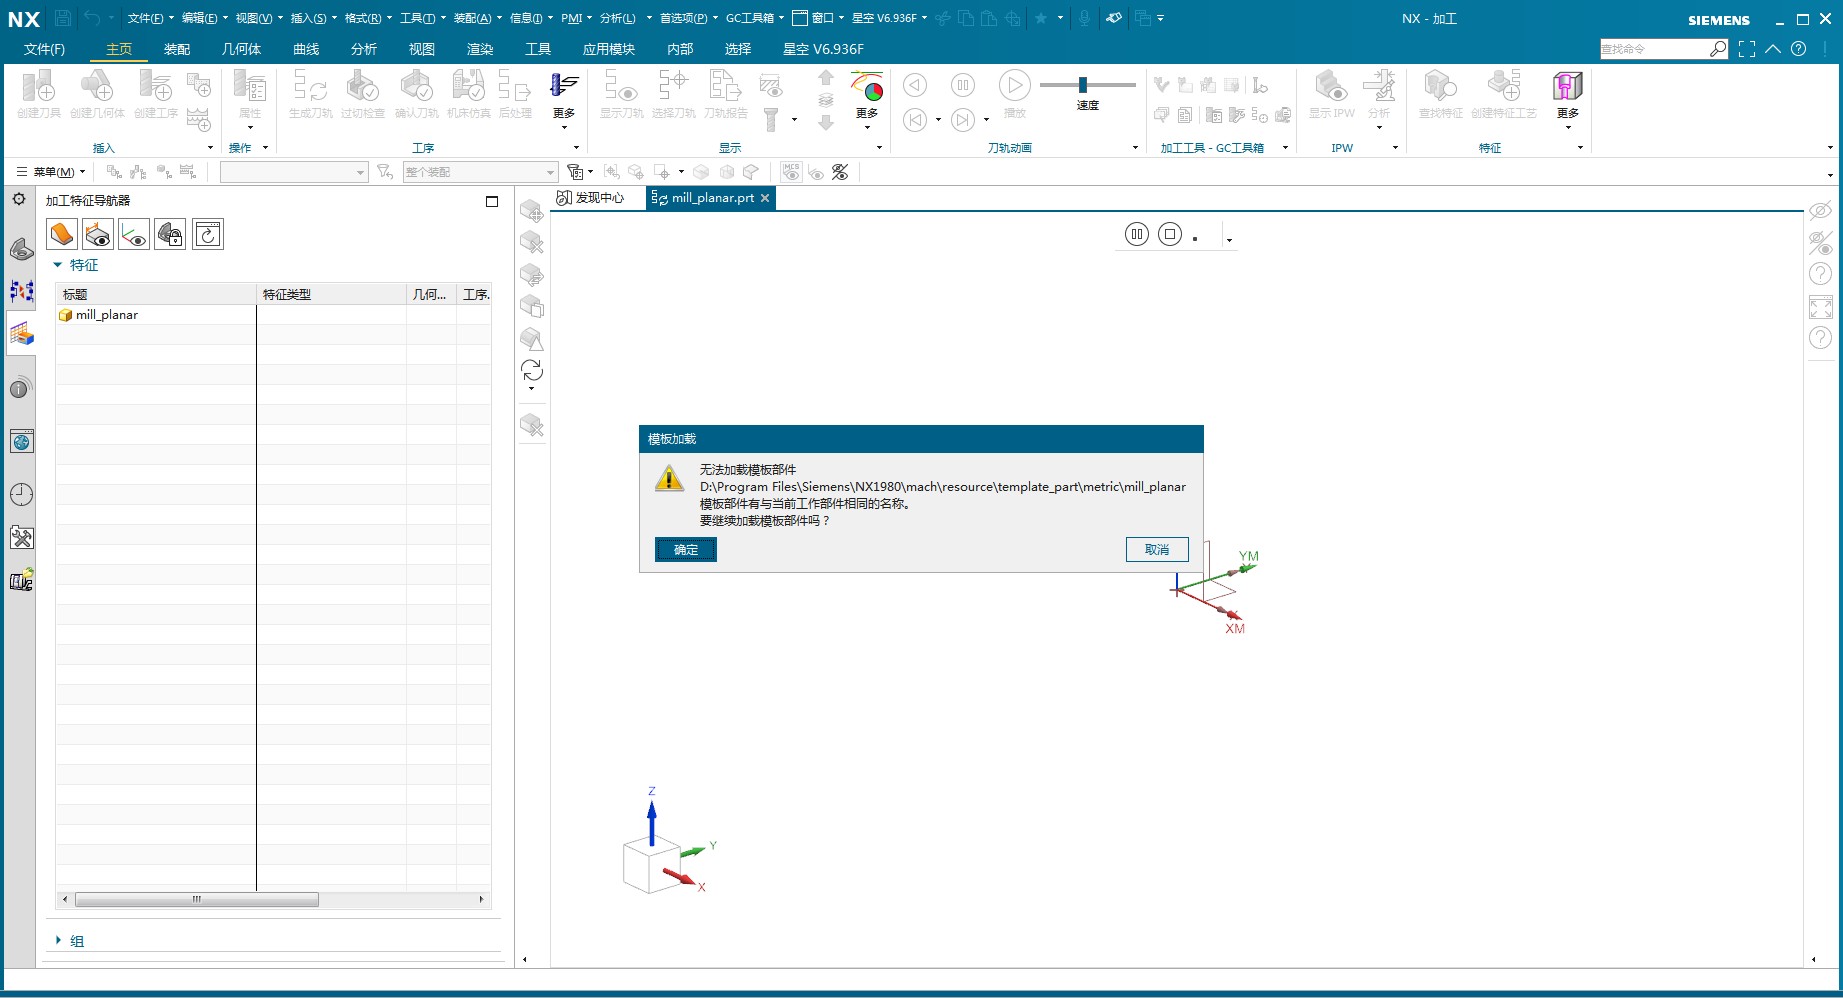Screen dimensions: 1843x998
Task: Toggle top hidden-eye icon on right border
Action: tap(1821, 211)
